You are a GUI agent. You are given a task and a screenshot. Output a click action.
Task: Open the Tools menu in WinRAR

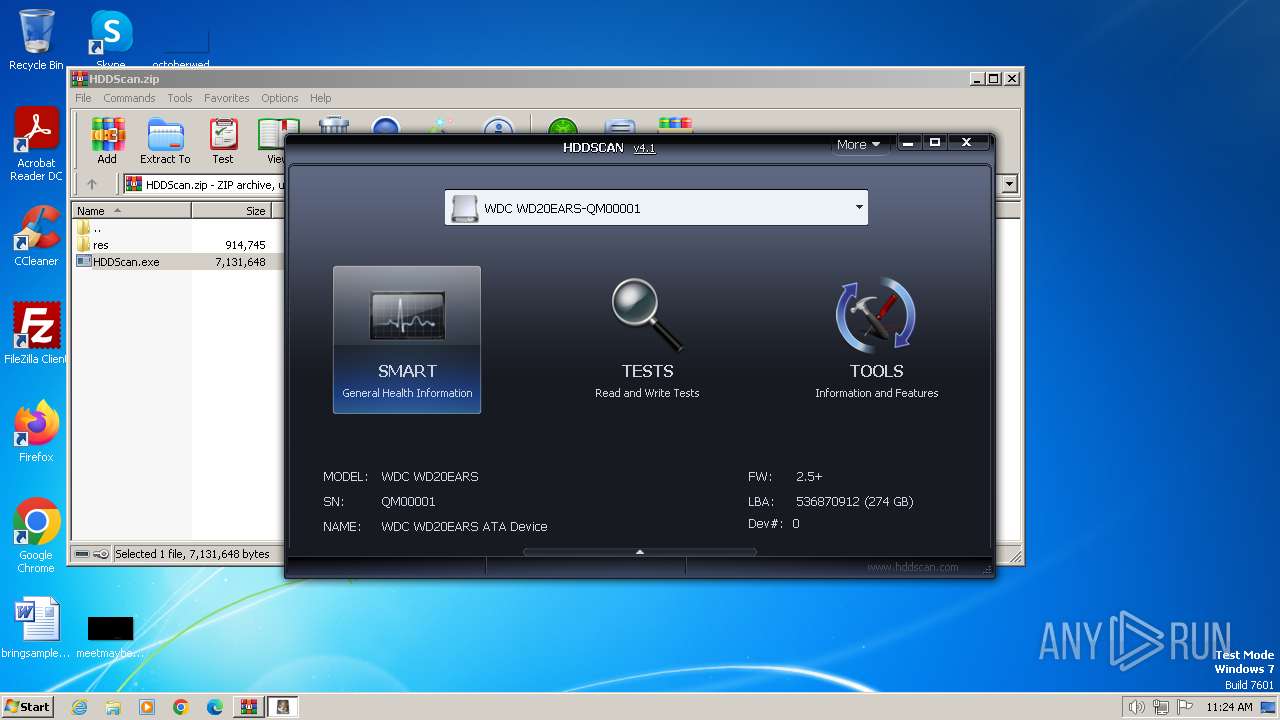coord(180,98)
